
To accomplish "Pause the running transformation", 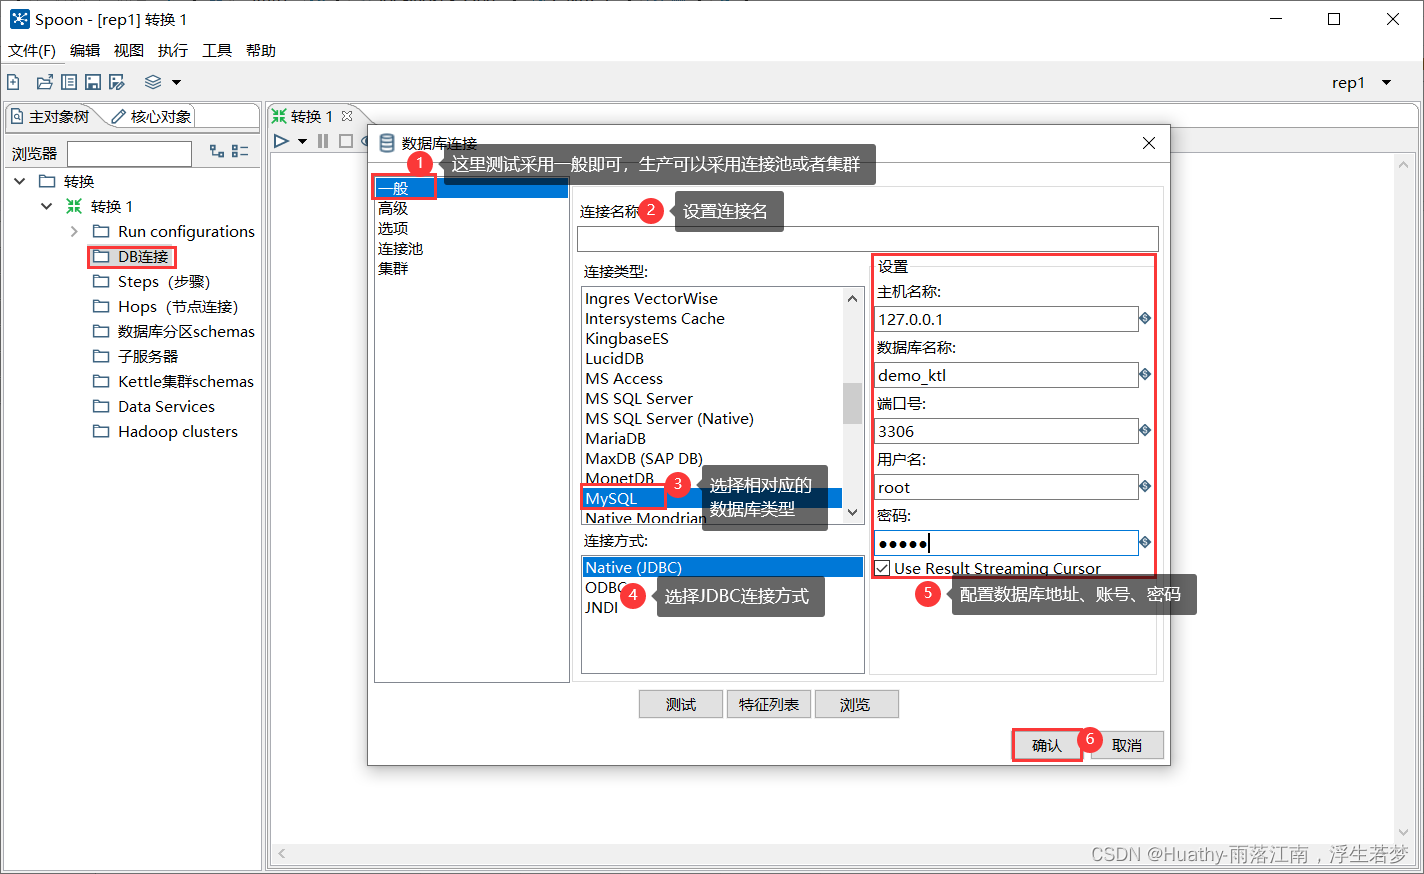I will pyautogui.click(x=323, y=141).
